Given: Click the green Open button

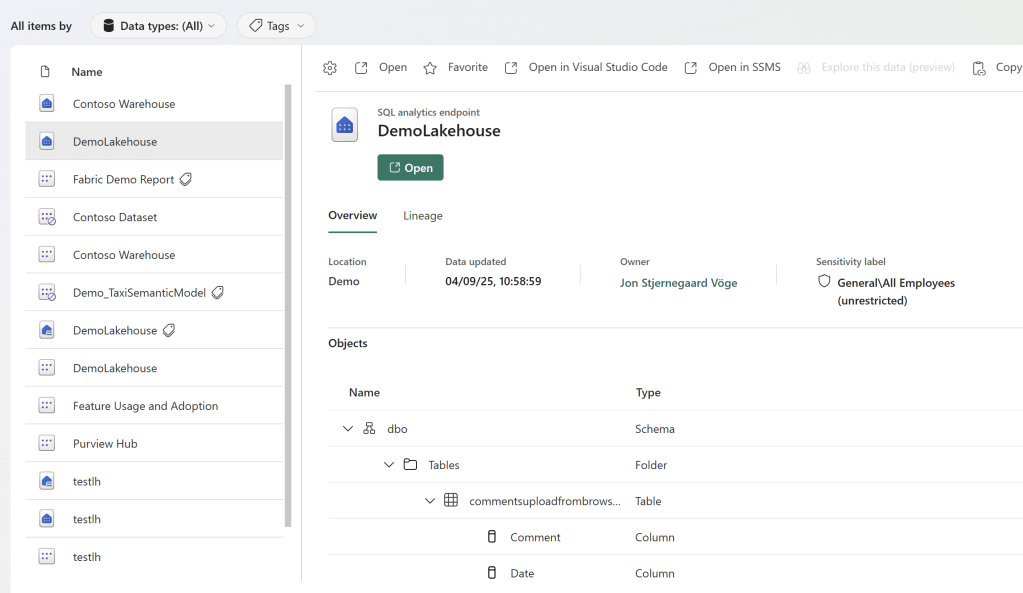Looking at the screenshot, I should tap(410, 167).
